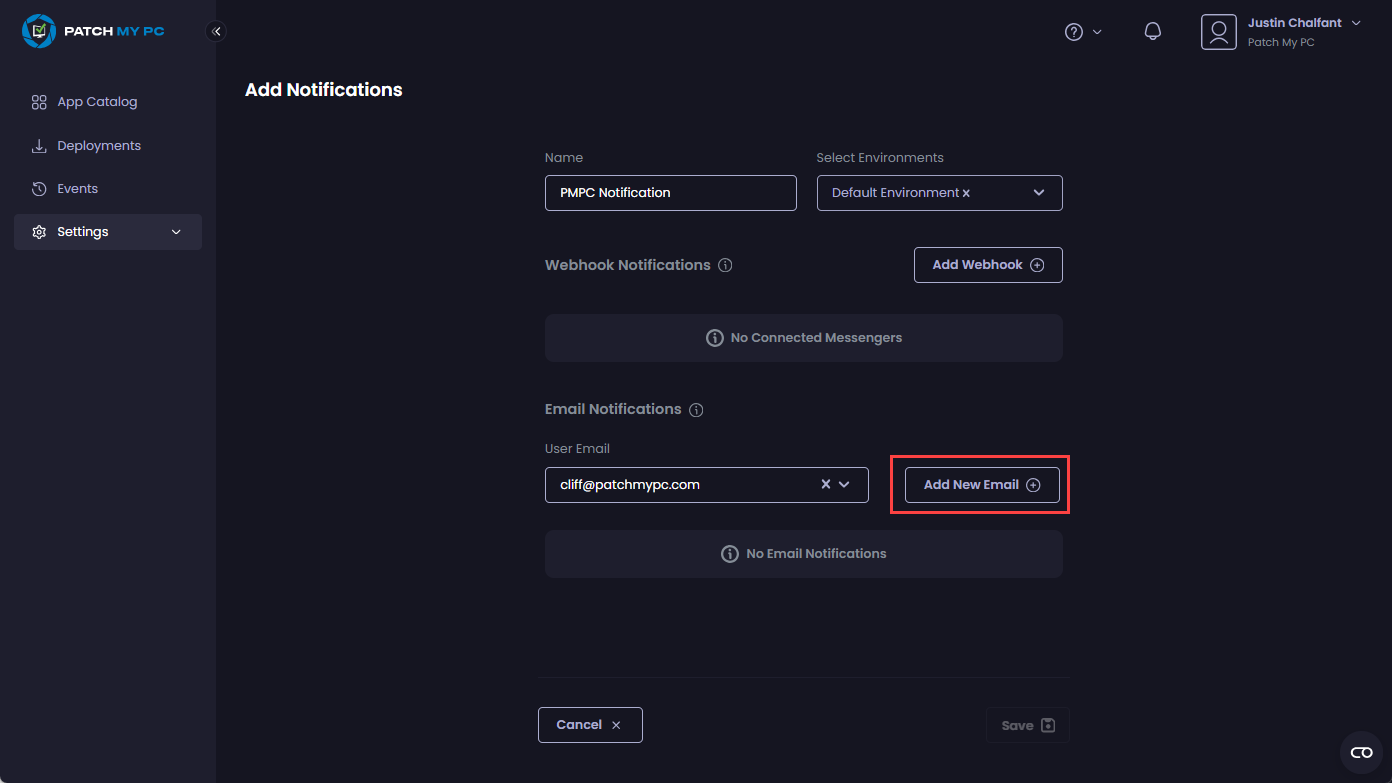
Task: Click the Patch My PC logo
Action: (x=93, y=31)
